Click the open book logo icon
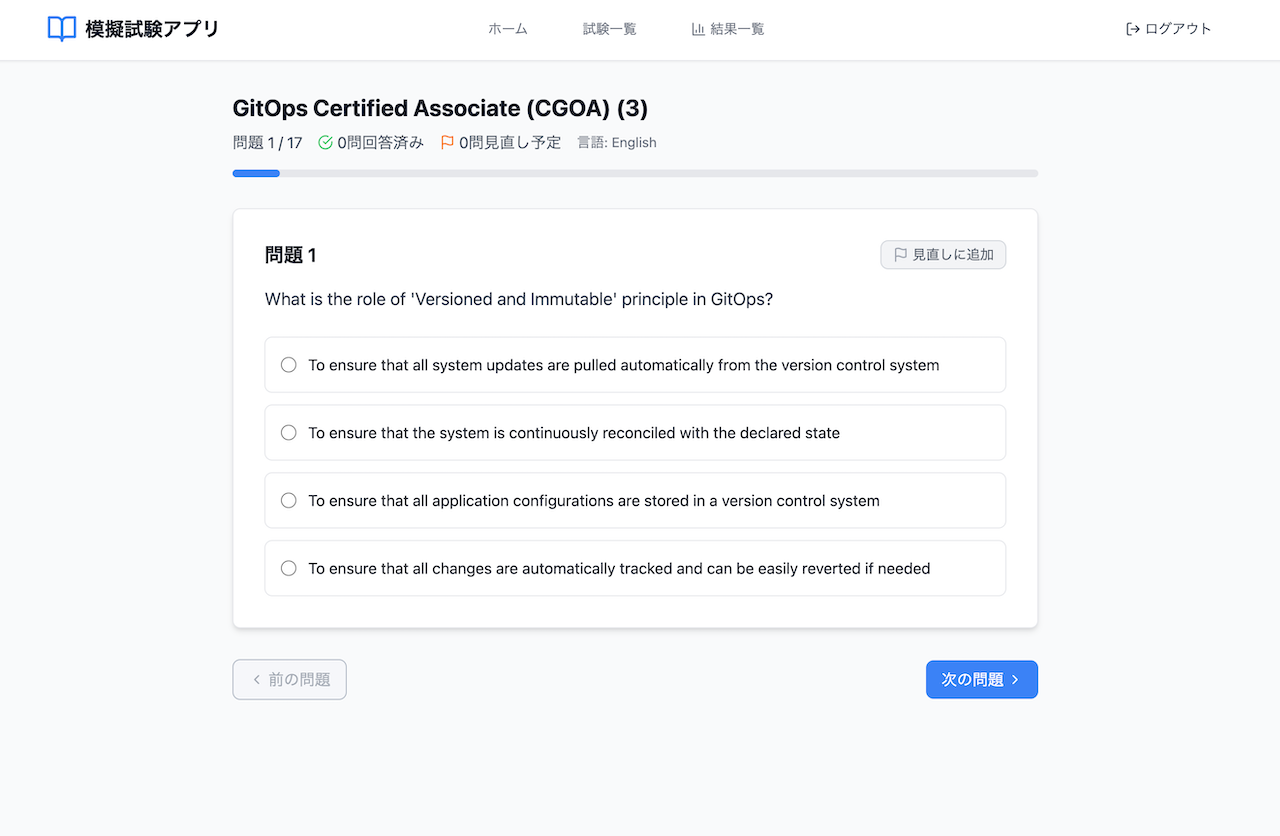Image resolution: width=1280 pixels, height=836 pixels. click(62, 29)
